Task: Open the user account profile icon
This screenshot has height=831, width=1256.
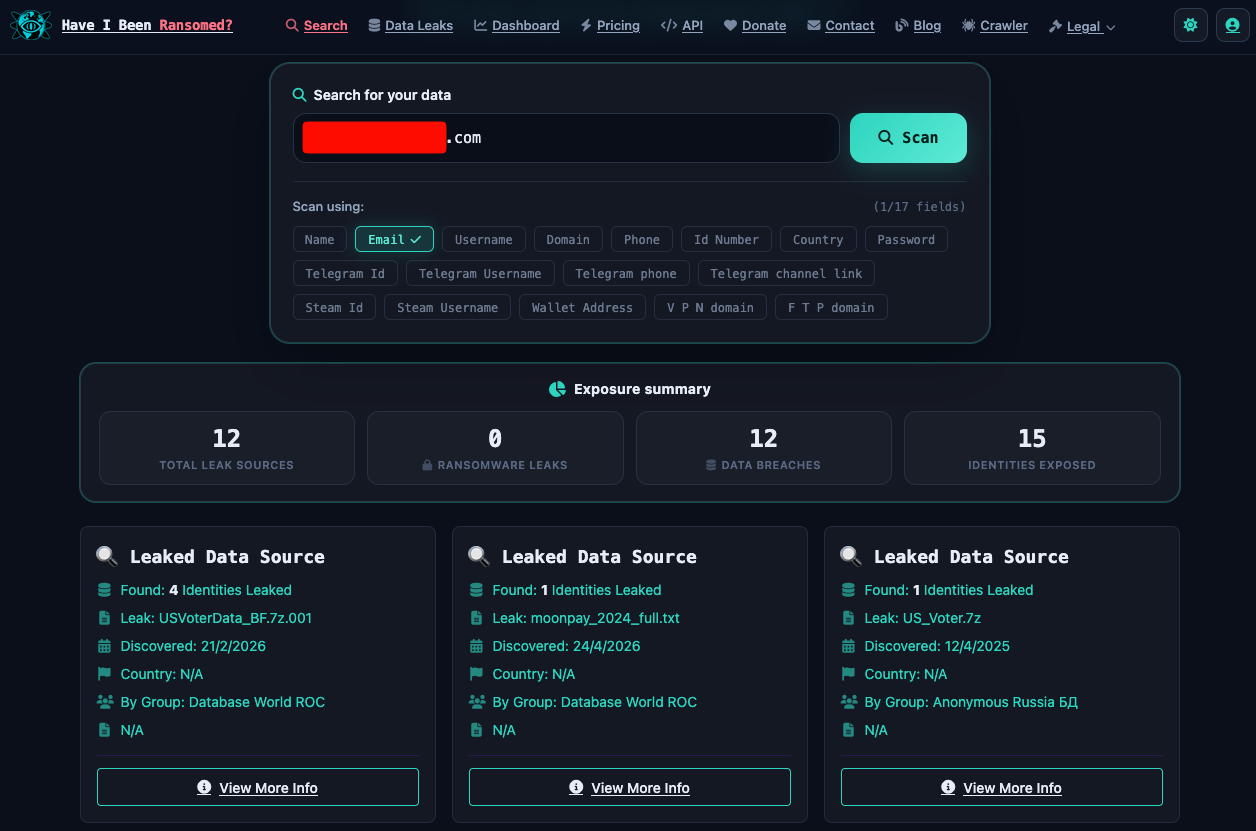Action: point(1232,25)
